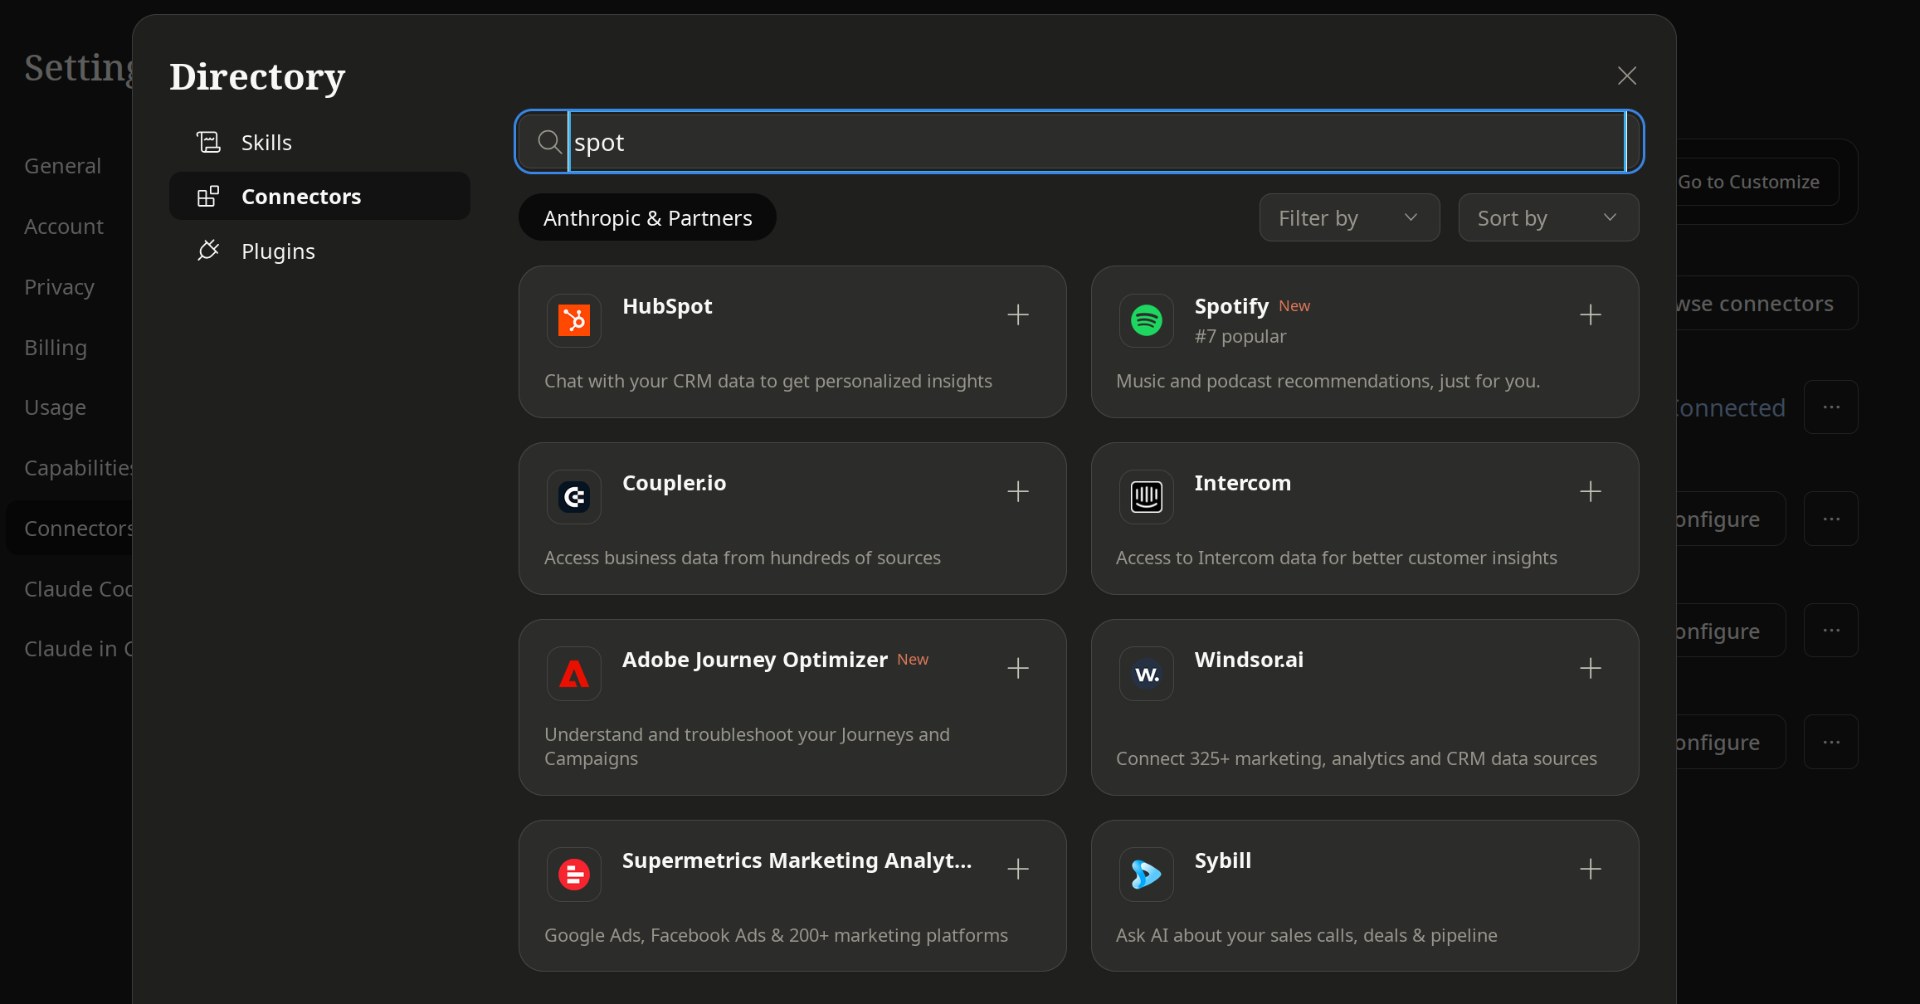The image size is (1920, 1004).
Task: Add the Windsor.ai connector with plus icon
Action: point(1590,668)
